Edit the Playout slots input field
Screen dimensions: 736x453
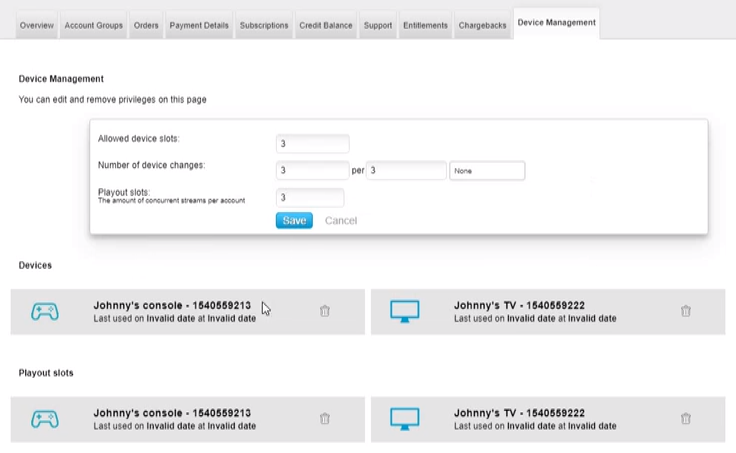click(310, 198)
